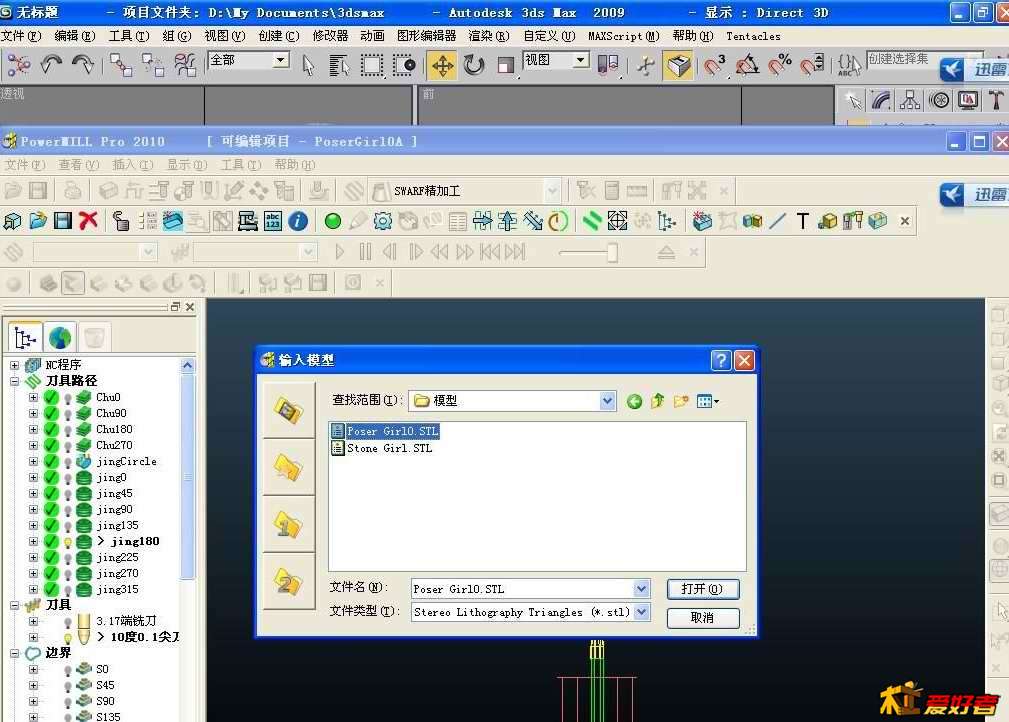Open the Hierarchy panel tab icon in 3ds Max
The height and width of the screenshot is (722, 1009).
pyautogui.click(x=910, y=100)
